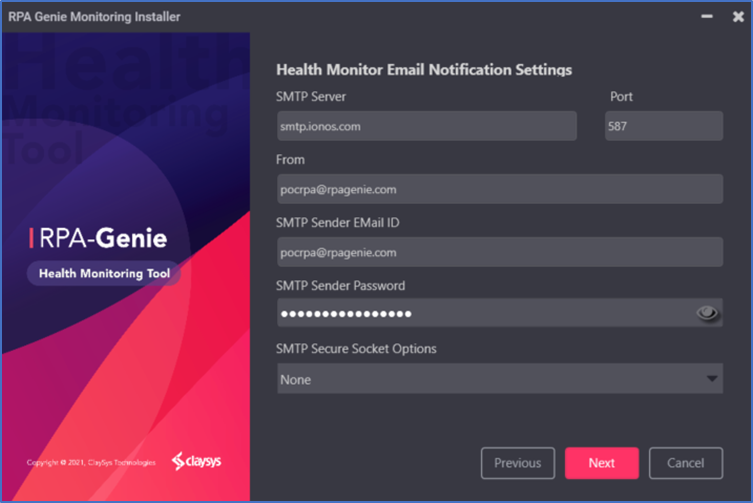Open the None socket option combo box
This screenshot has width=753, height=503.
click(490, 379)
